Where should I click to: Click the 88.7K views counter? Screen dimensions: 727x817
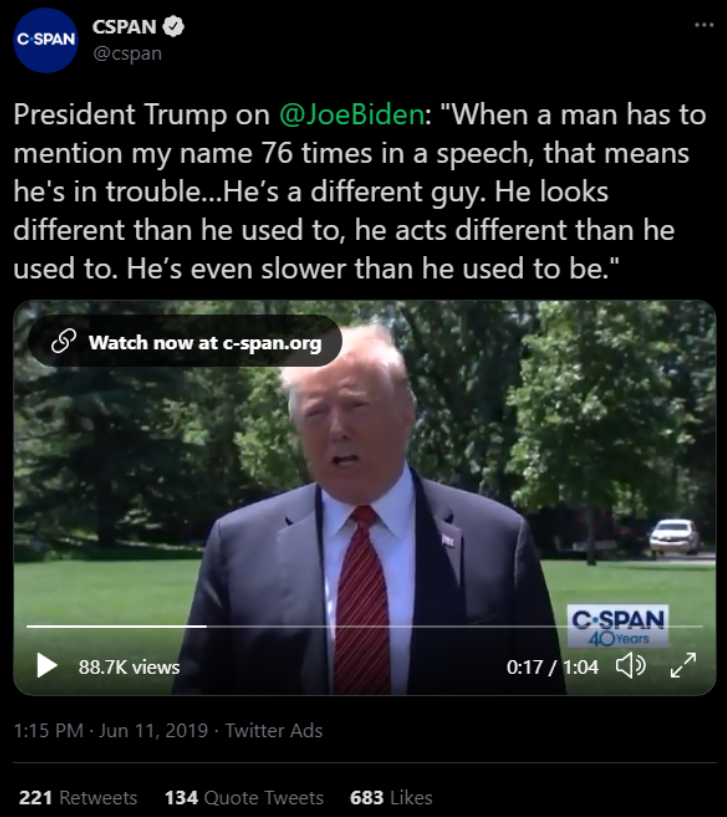click(129, 667)
